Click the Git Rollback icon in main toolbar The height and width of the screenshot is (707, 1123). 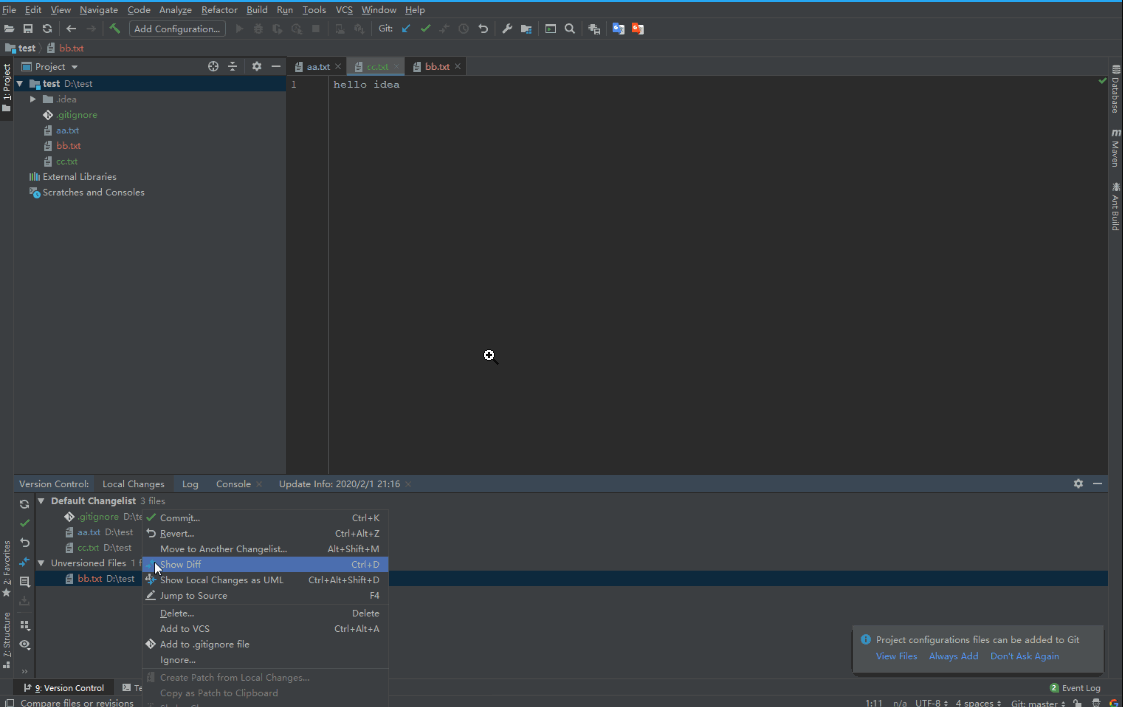click(x=483, y=29)
